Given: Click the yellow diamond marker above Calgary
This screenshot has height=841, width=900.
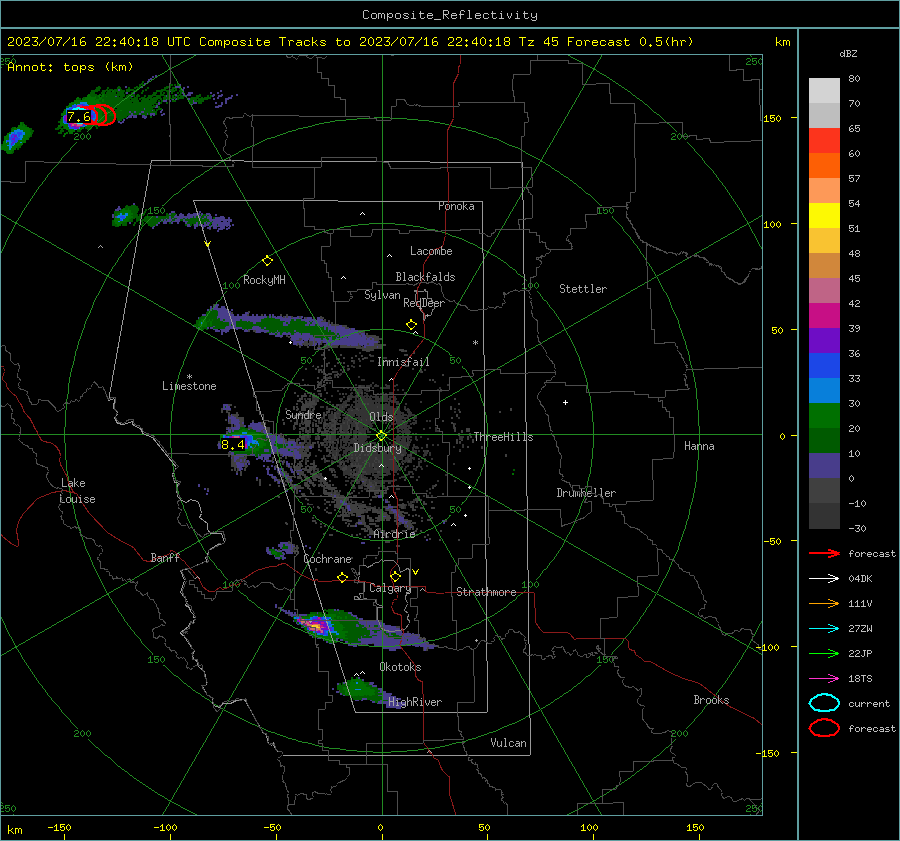Looking at the screenshot, I should coord(395,576).
